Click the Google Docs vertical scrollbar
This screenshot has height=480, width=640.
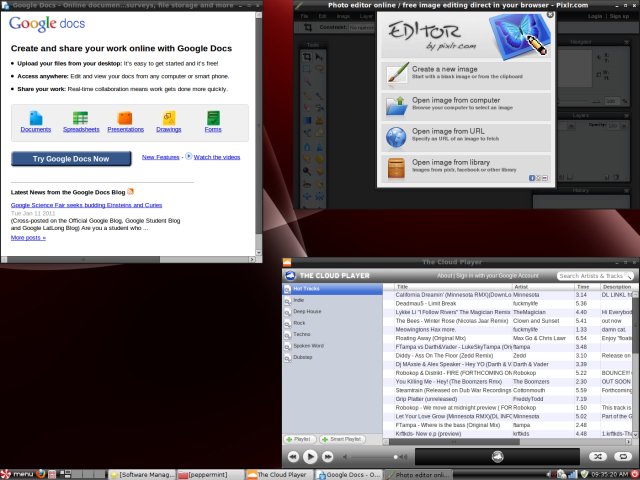click(258, 134)
